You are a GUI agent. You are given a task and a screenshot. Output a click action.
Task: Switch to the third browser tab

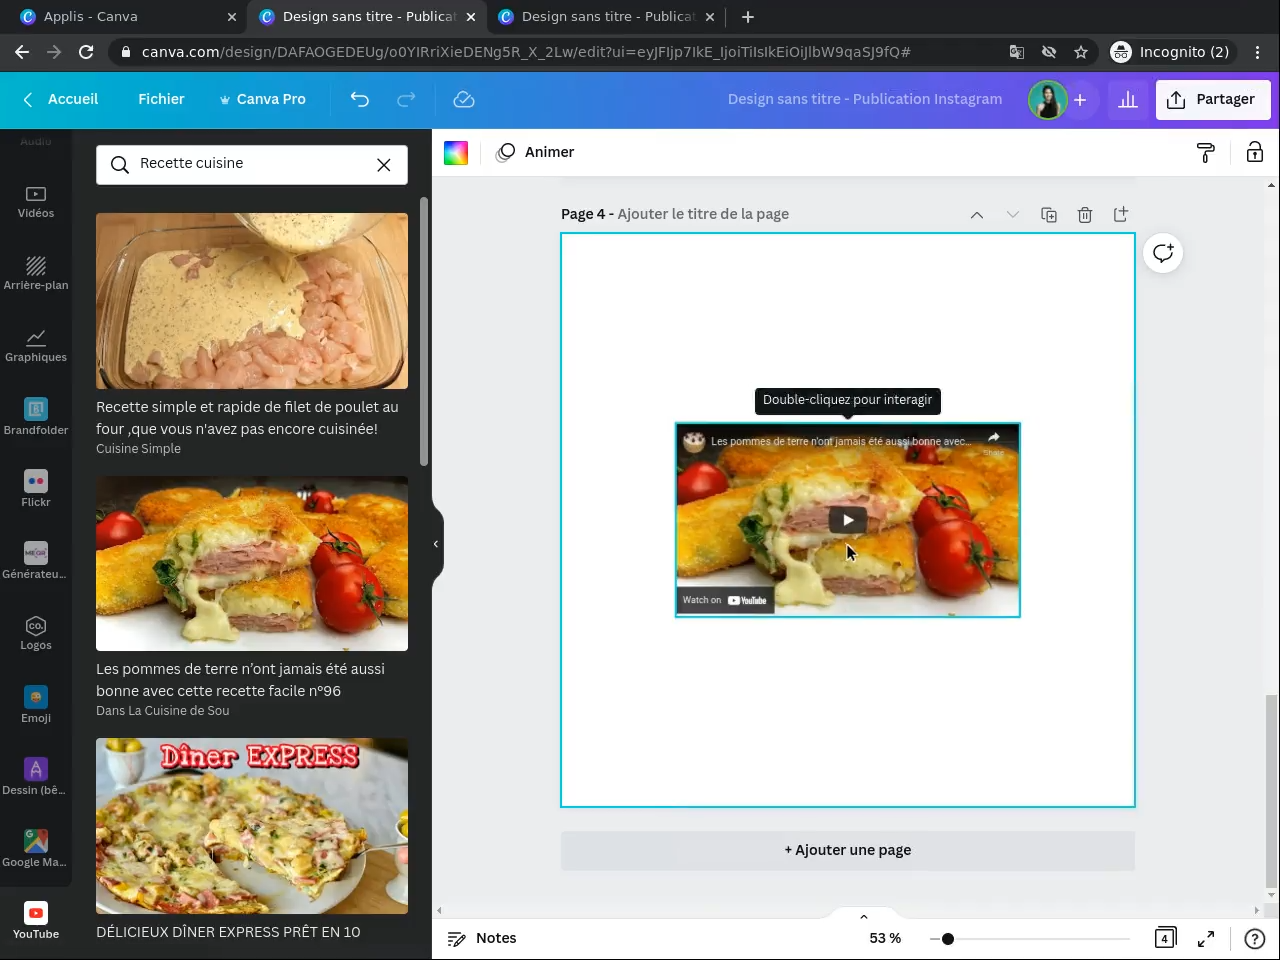pos(606,17)
